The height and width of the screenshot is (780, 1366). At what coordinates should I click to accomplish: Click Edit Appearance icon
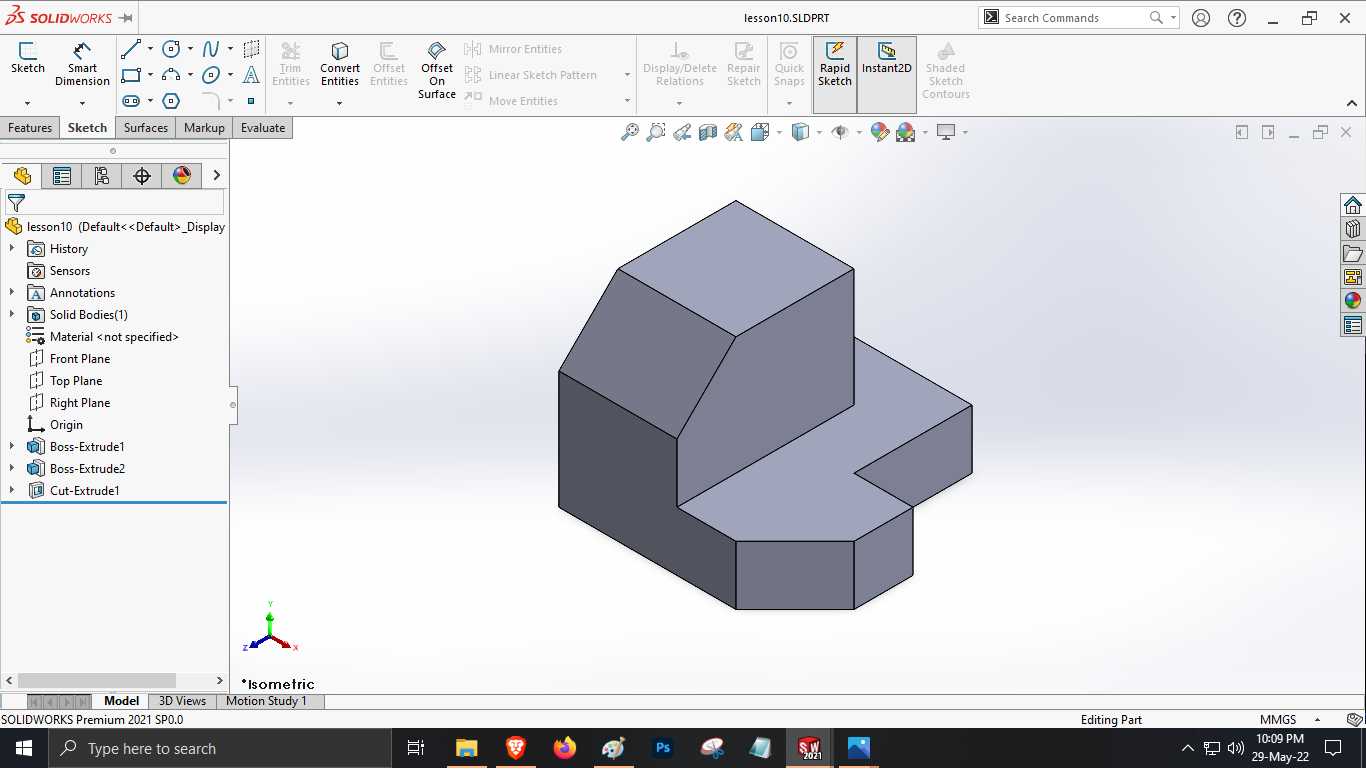pos(880,132)
